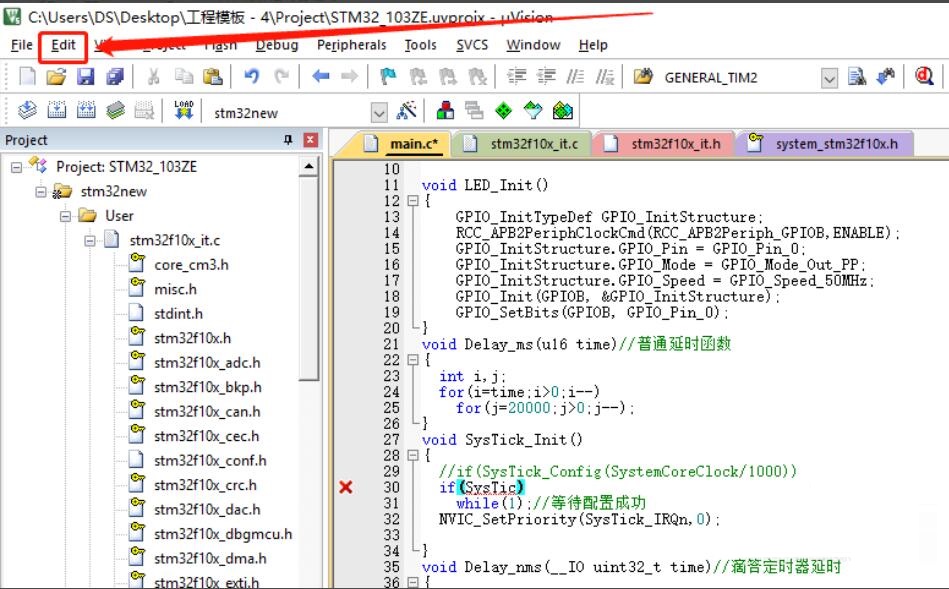Open Manage Run-Time Environment green diamond icon
Viewport: 949px width, 589px height.
click(x=503, y=111)
